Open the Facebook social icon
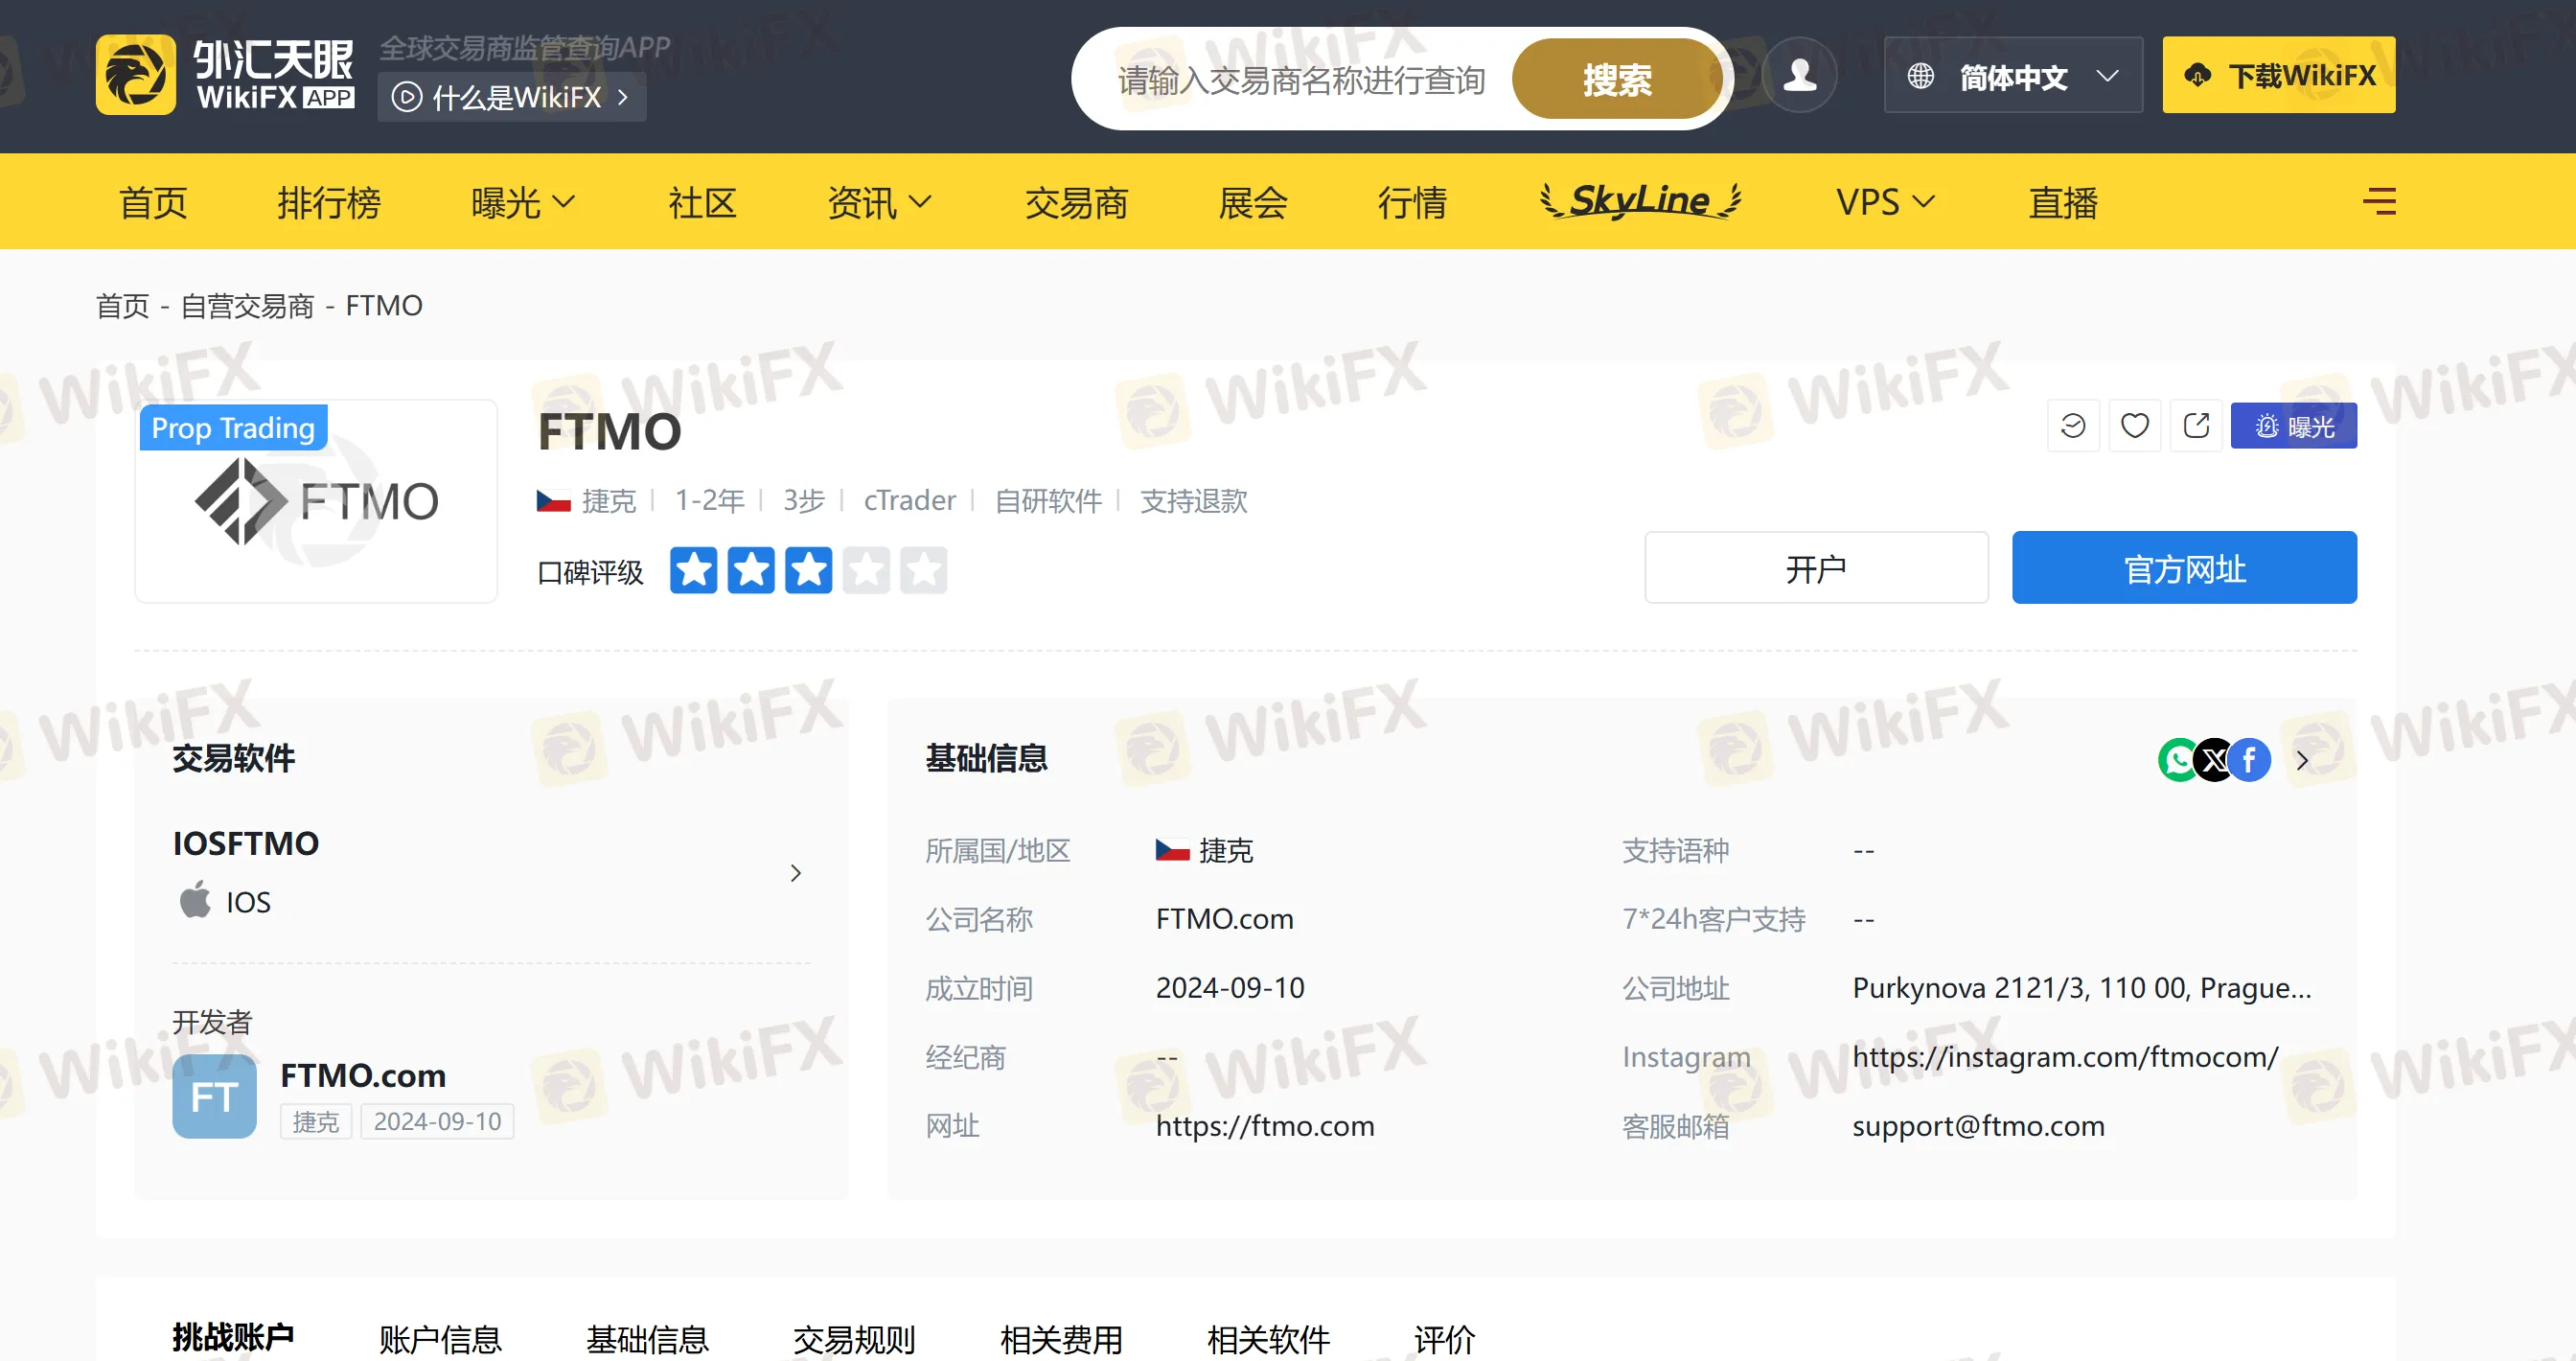The width and height of the screenshot is (2576, 1361). tap(2250, 760)
